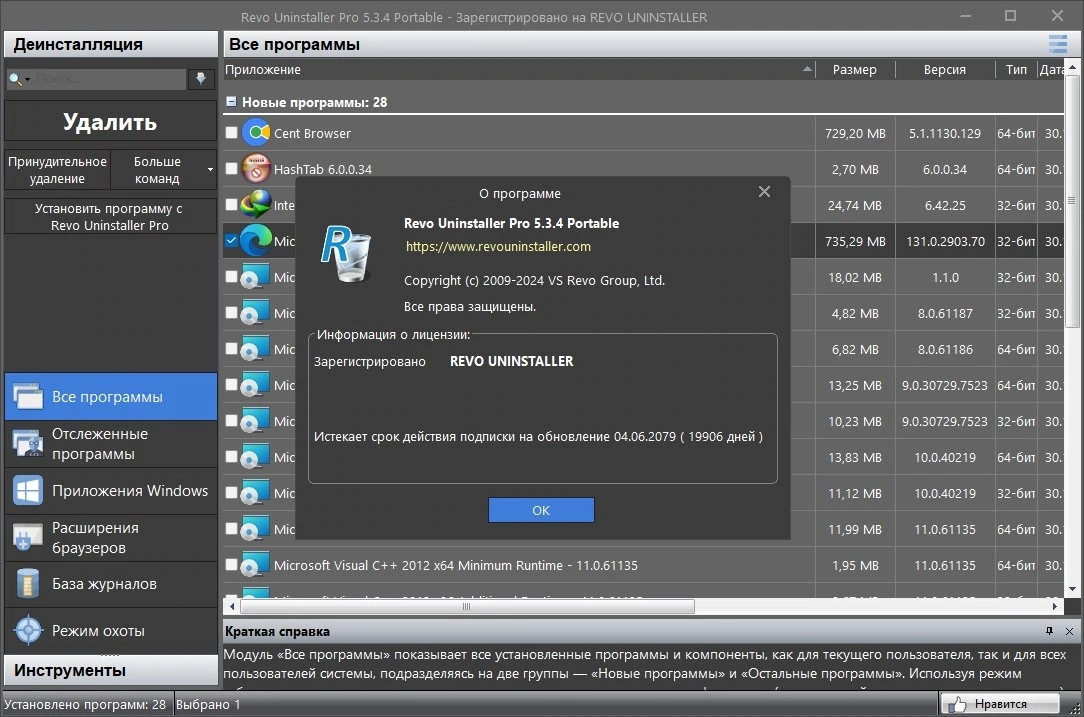Click the Режим охоты crosshair icon

(x=28, y=631)
